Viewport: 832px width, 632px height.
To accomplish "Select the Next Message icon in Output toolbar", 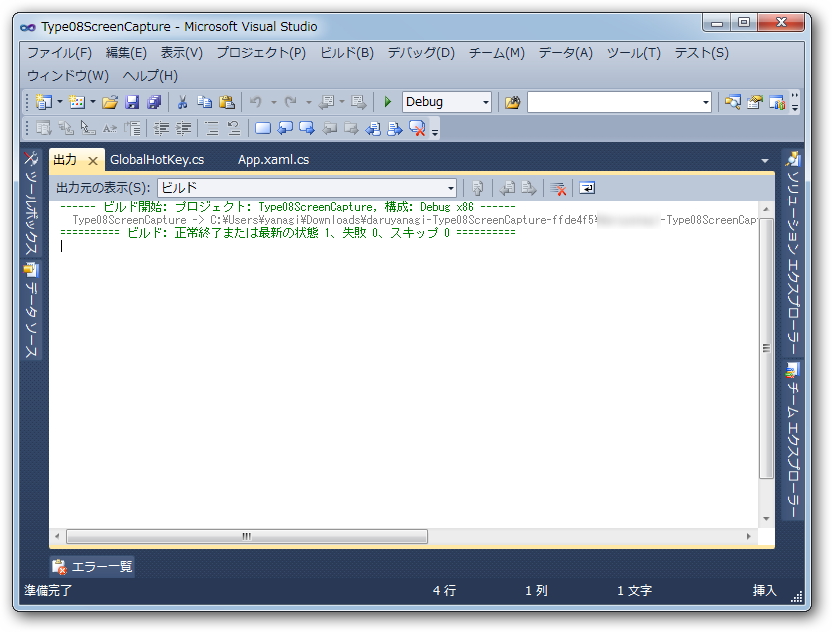I will click(x=527, y=186).
